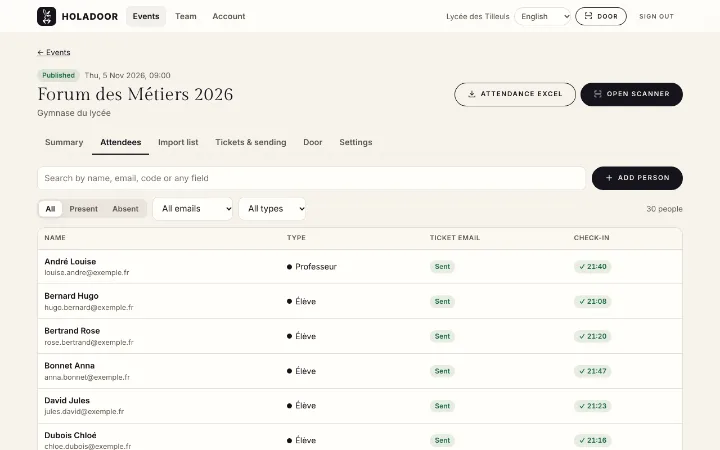Click the download icon in Attendance Excel
The image size is (720, 450).
coord(471,94)
